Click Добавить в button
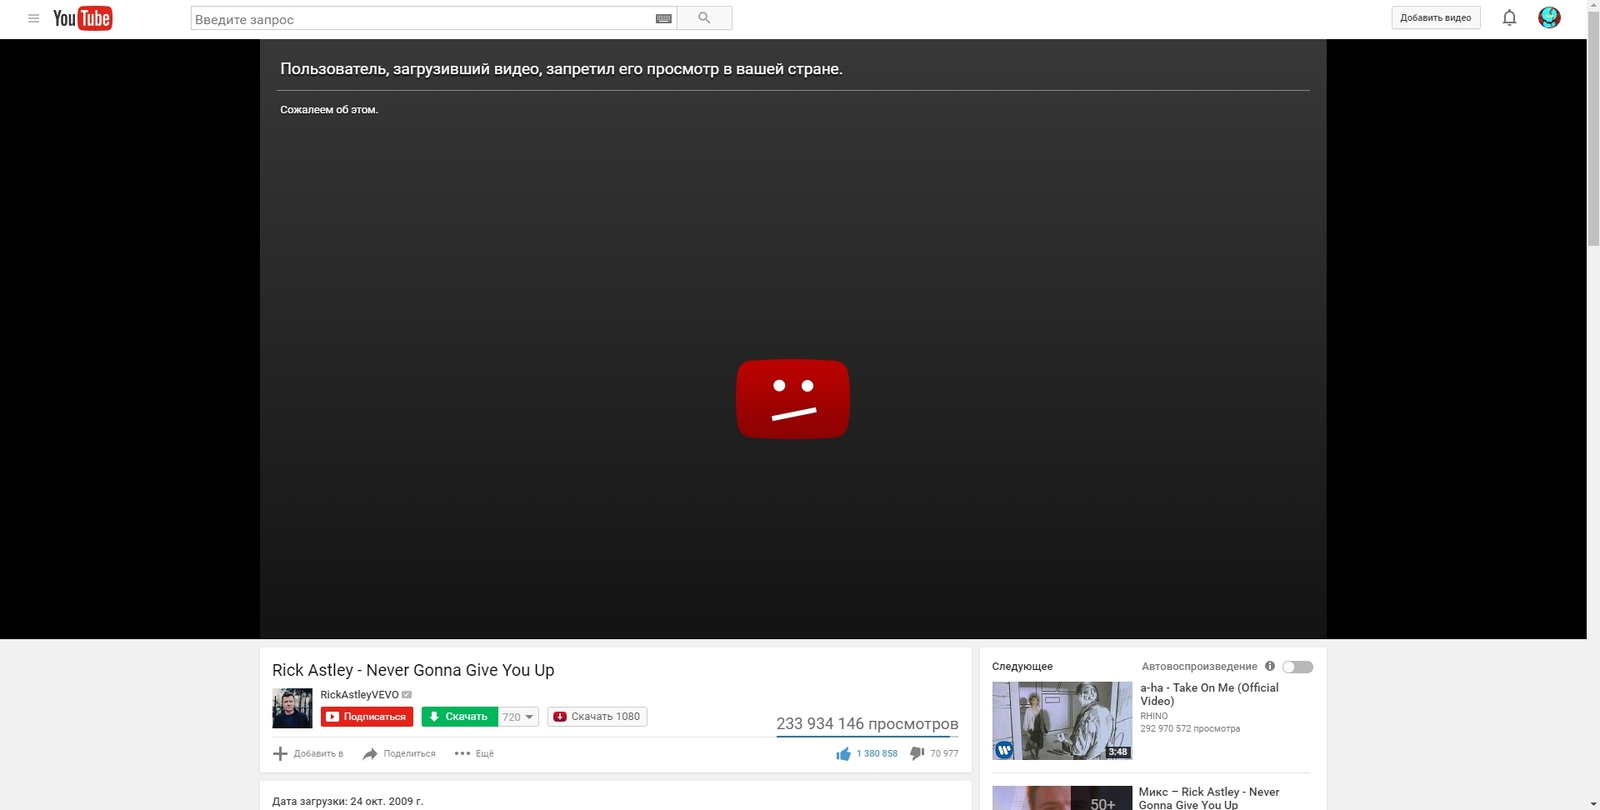 pyautogui.click(x=308, y=753)
